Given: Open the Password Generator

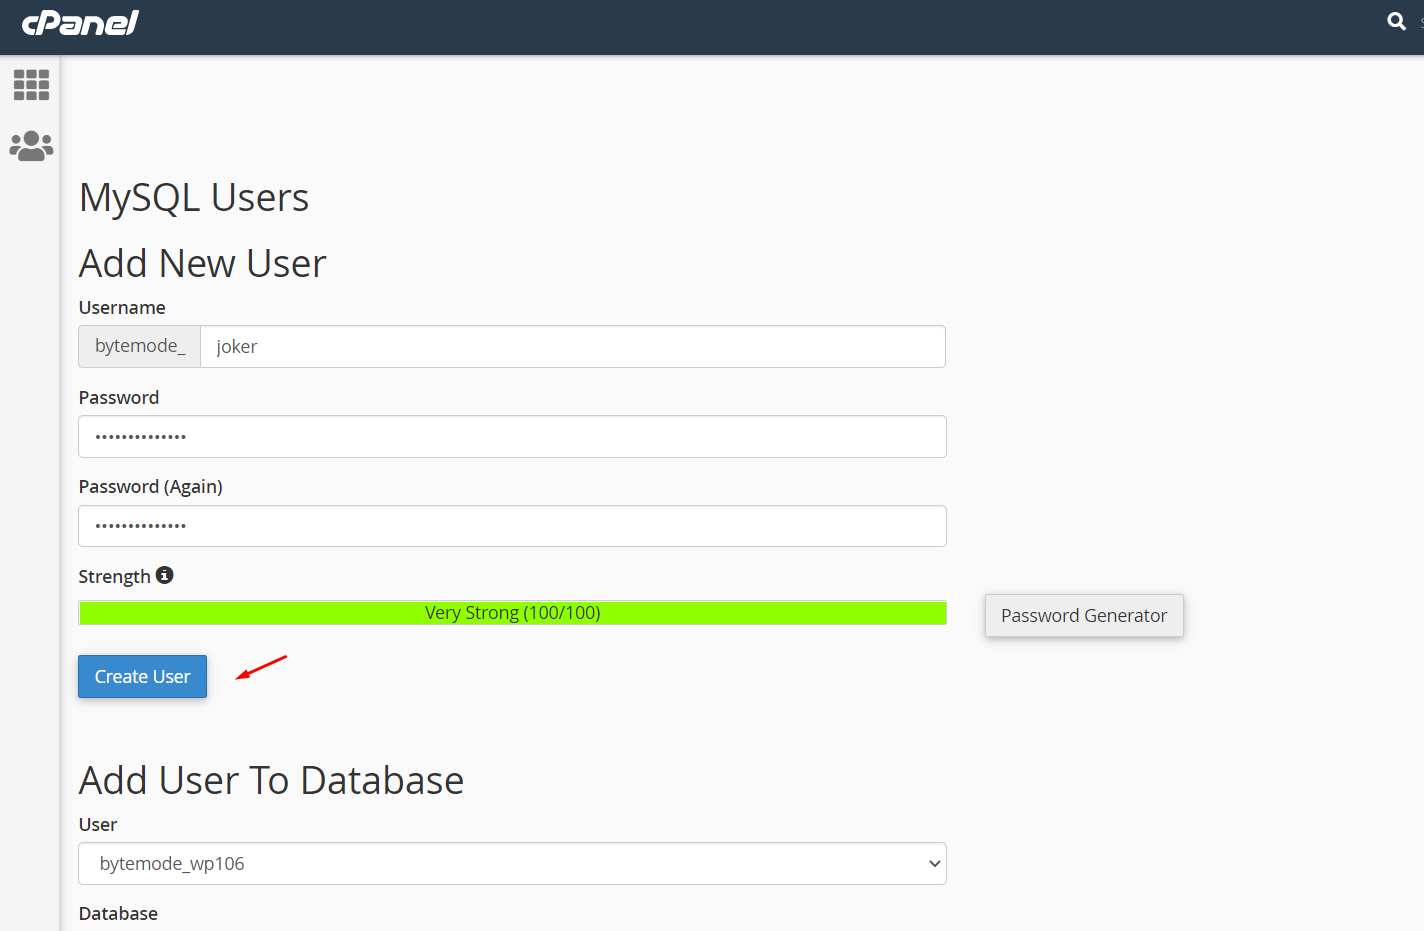Looking at the screenshot, I should 1083,616.
